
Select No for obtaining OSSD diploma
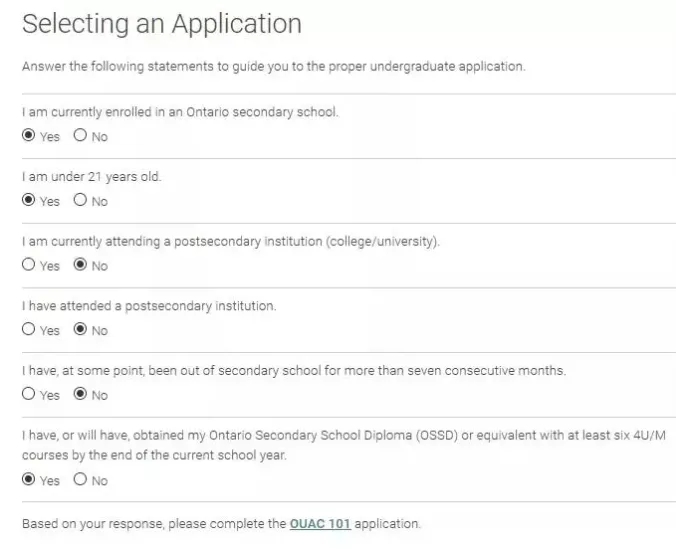(x=80, y=479)
